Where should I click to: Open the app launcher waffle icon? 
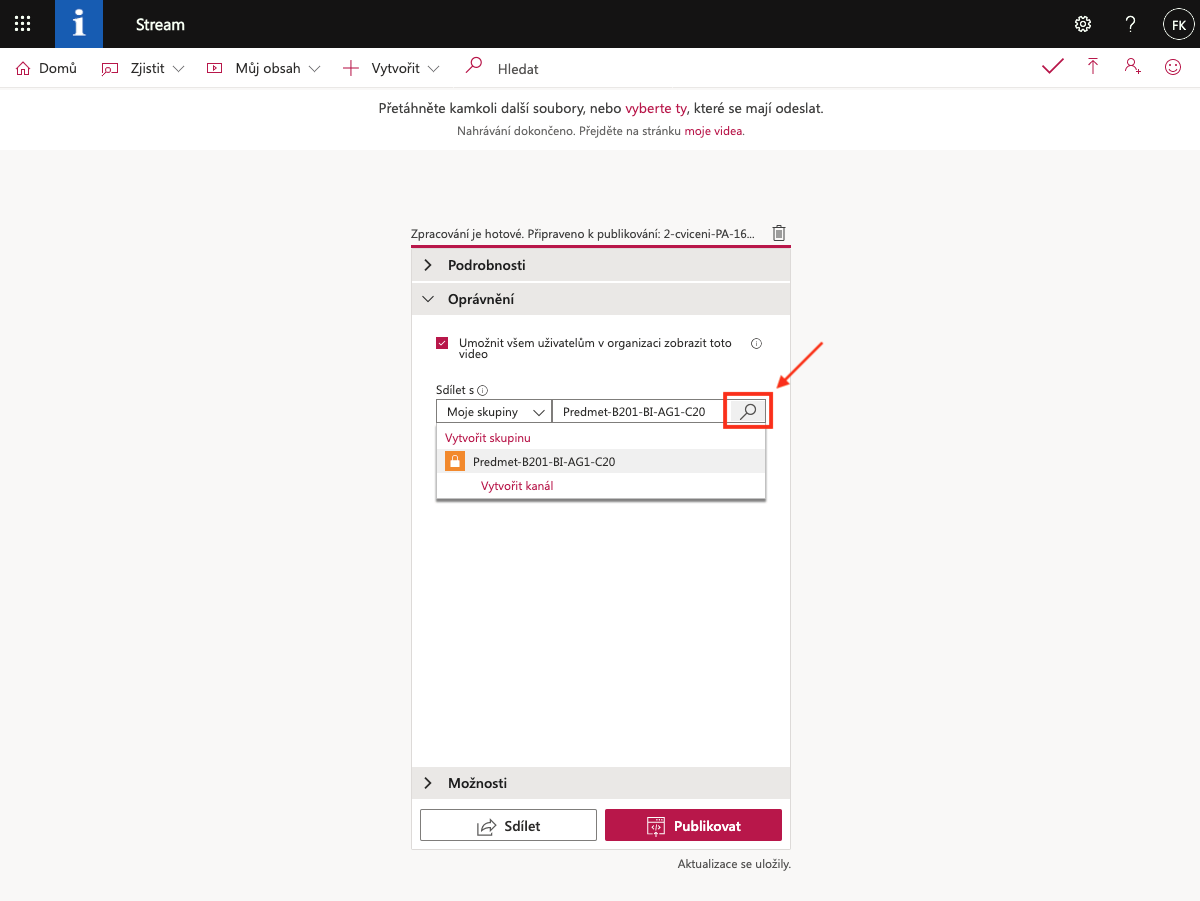22,24
